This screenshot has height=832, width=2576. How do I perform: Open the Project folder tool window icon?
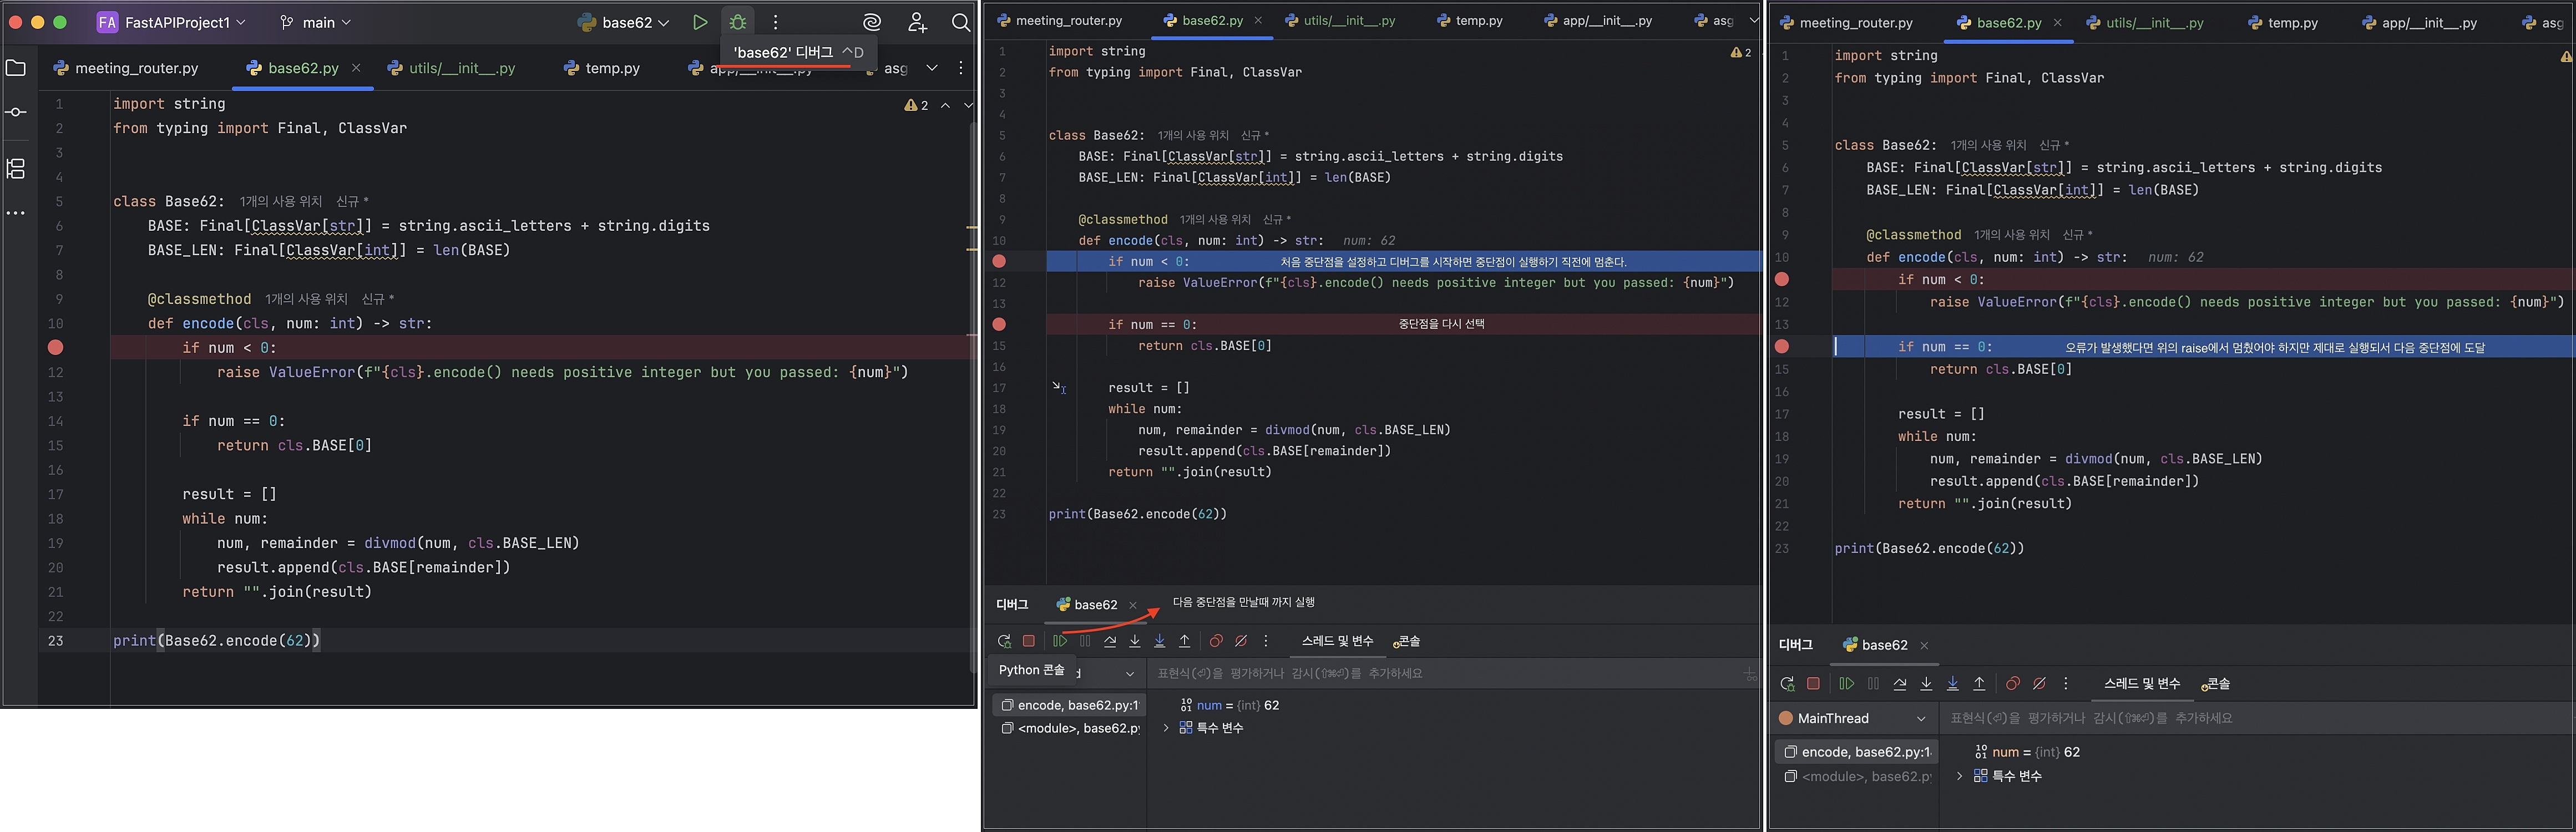tap(16, 68)
